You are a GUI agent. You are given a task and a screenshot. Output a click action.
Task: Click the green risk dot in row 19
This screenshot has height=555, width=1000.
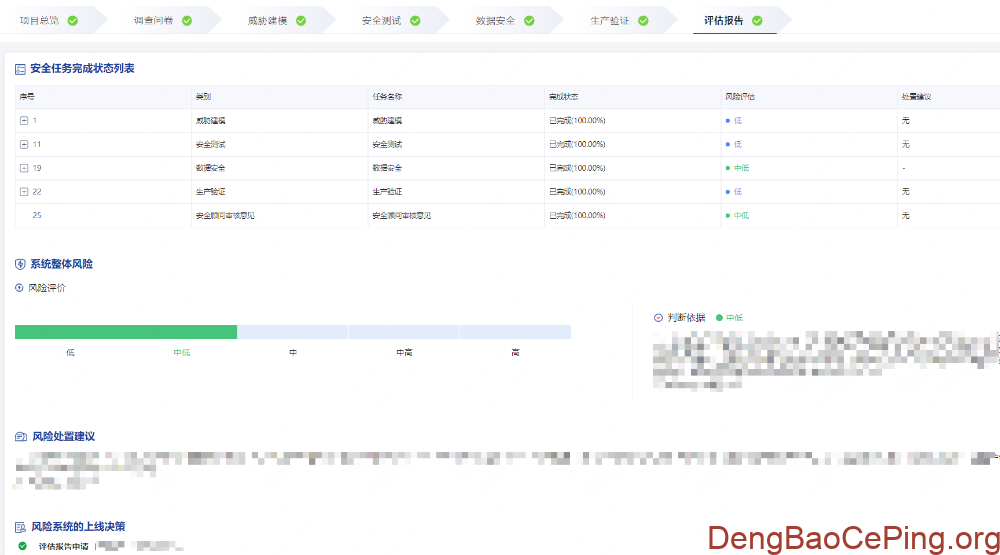[x=728, y=168]
